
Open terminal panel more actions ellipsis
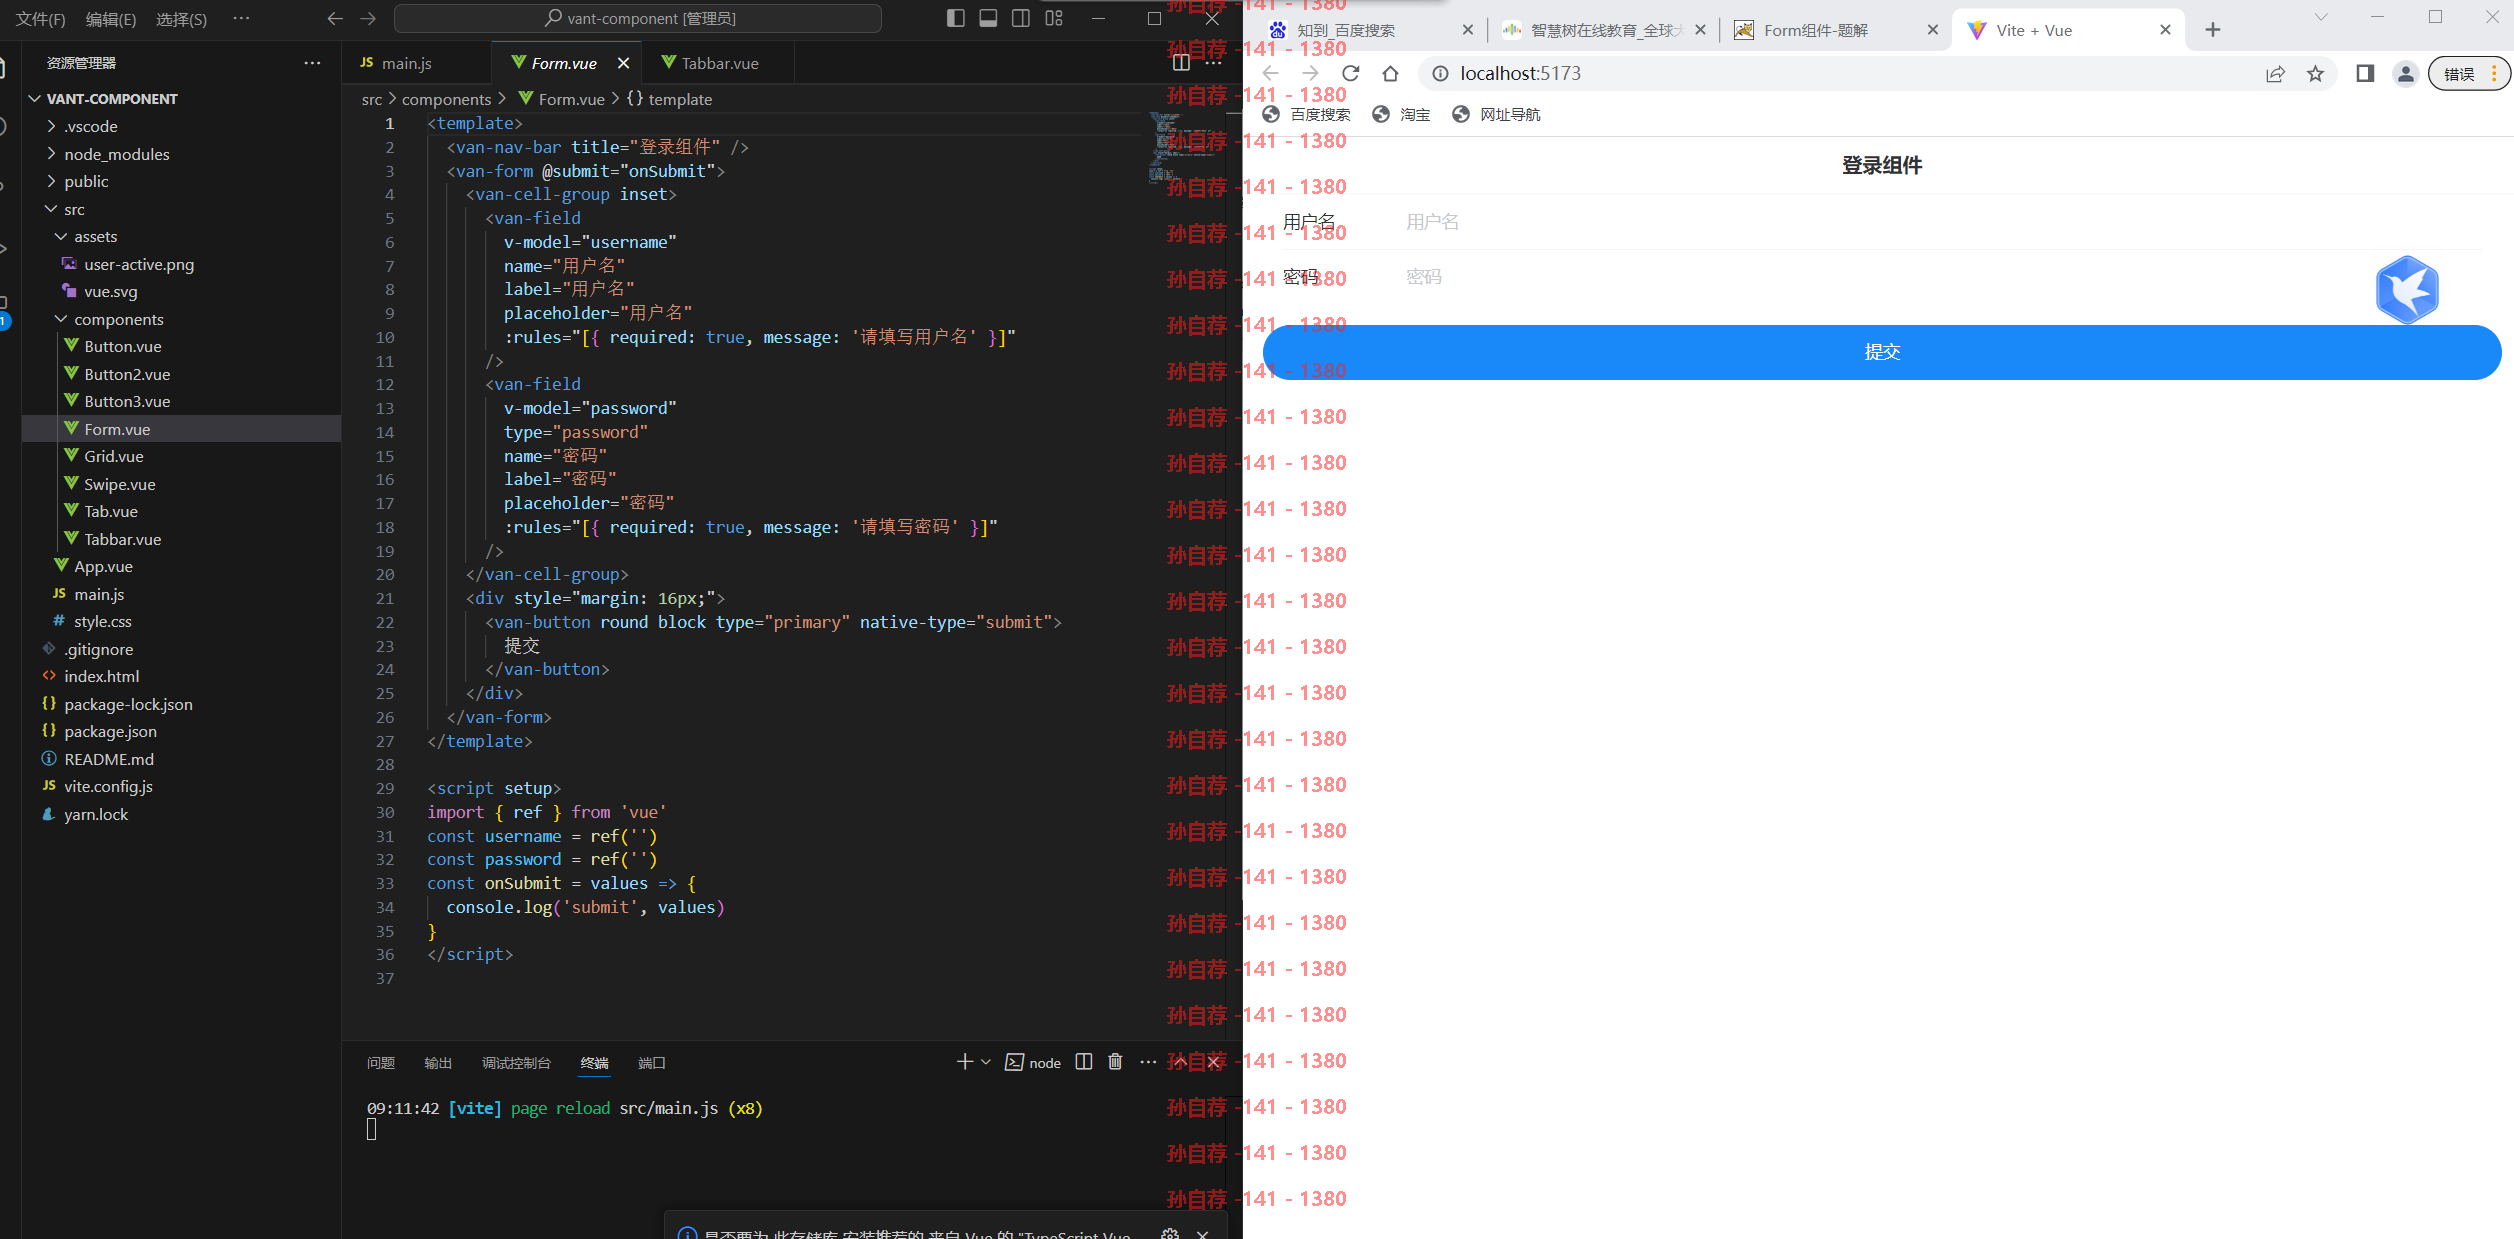pos(1148,1062)
